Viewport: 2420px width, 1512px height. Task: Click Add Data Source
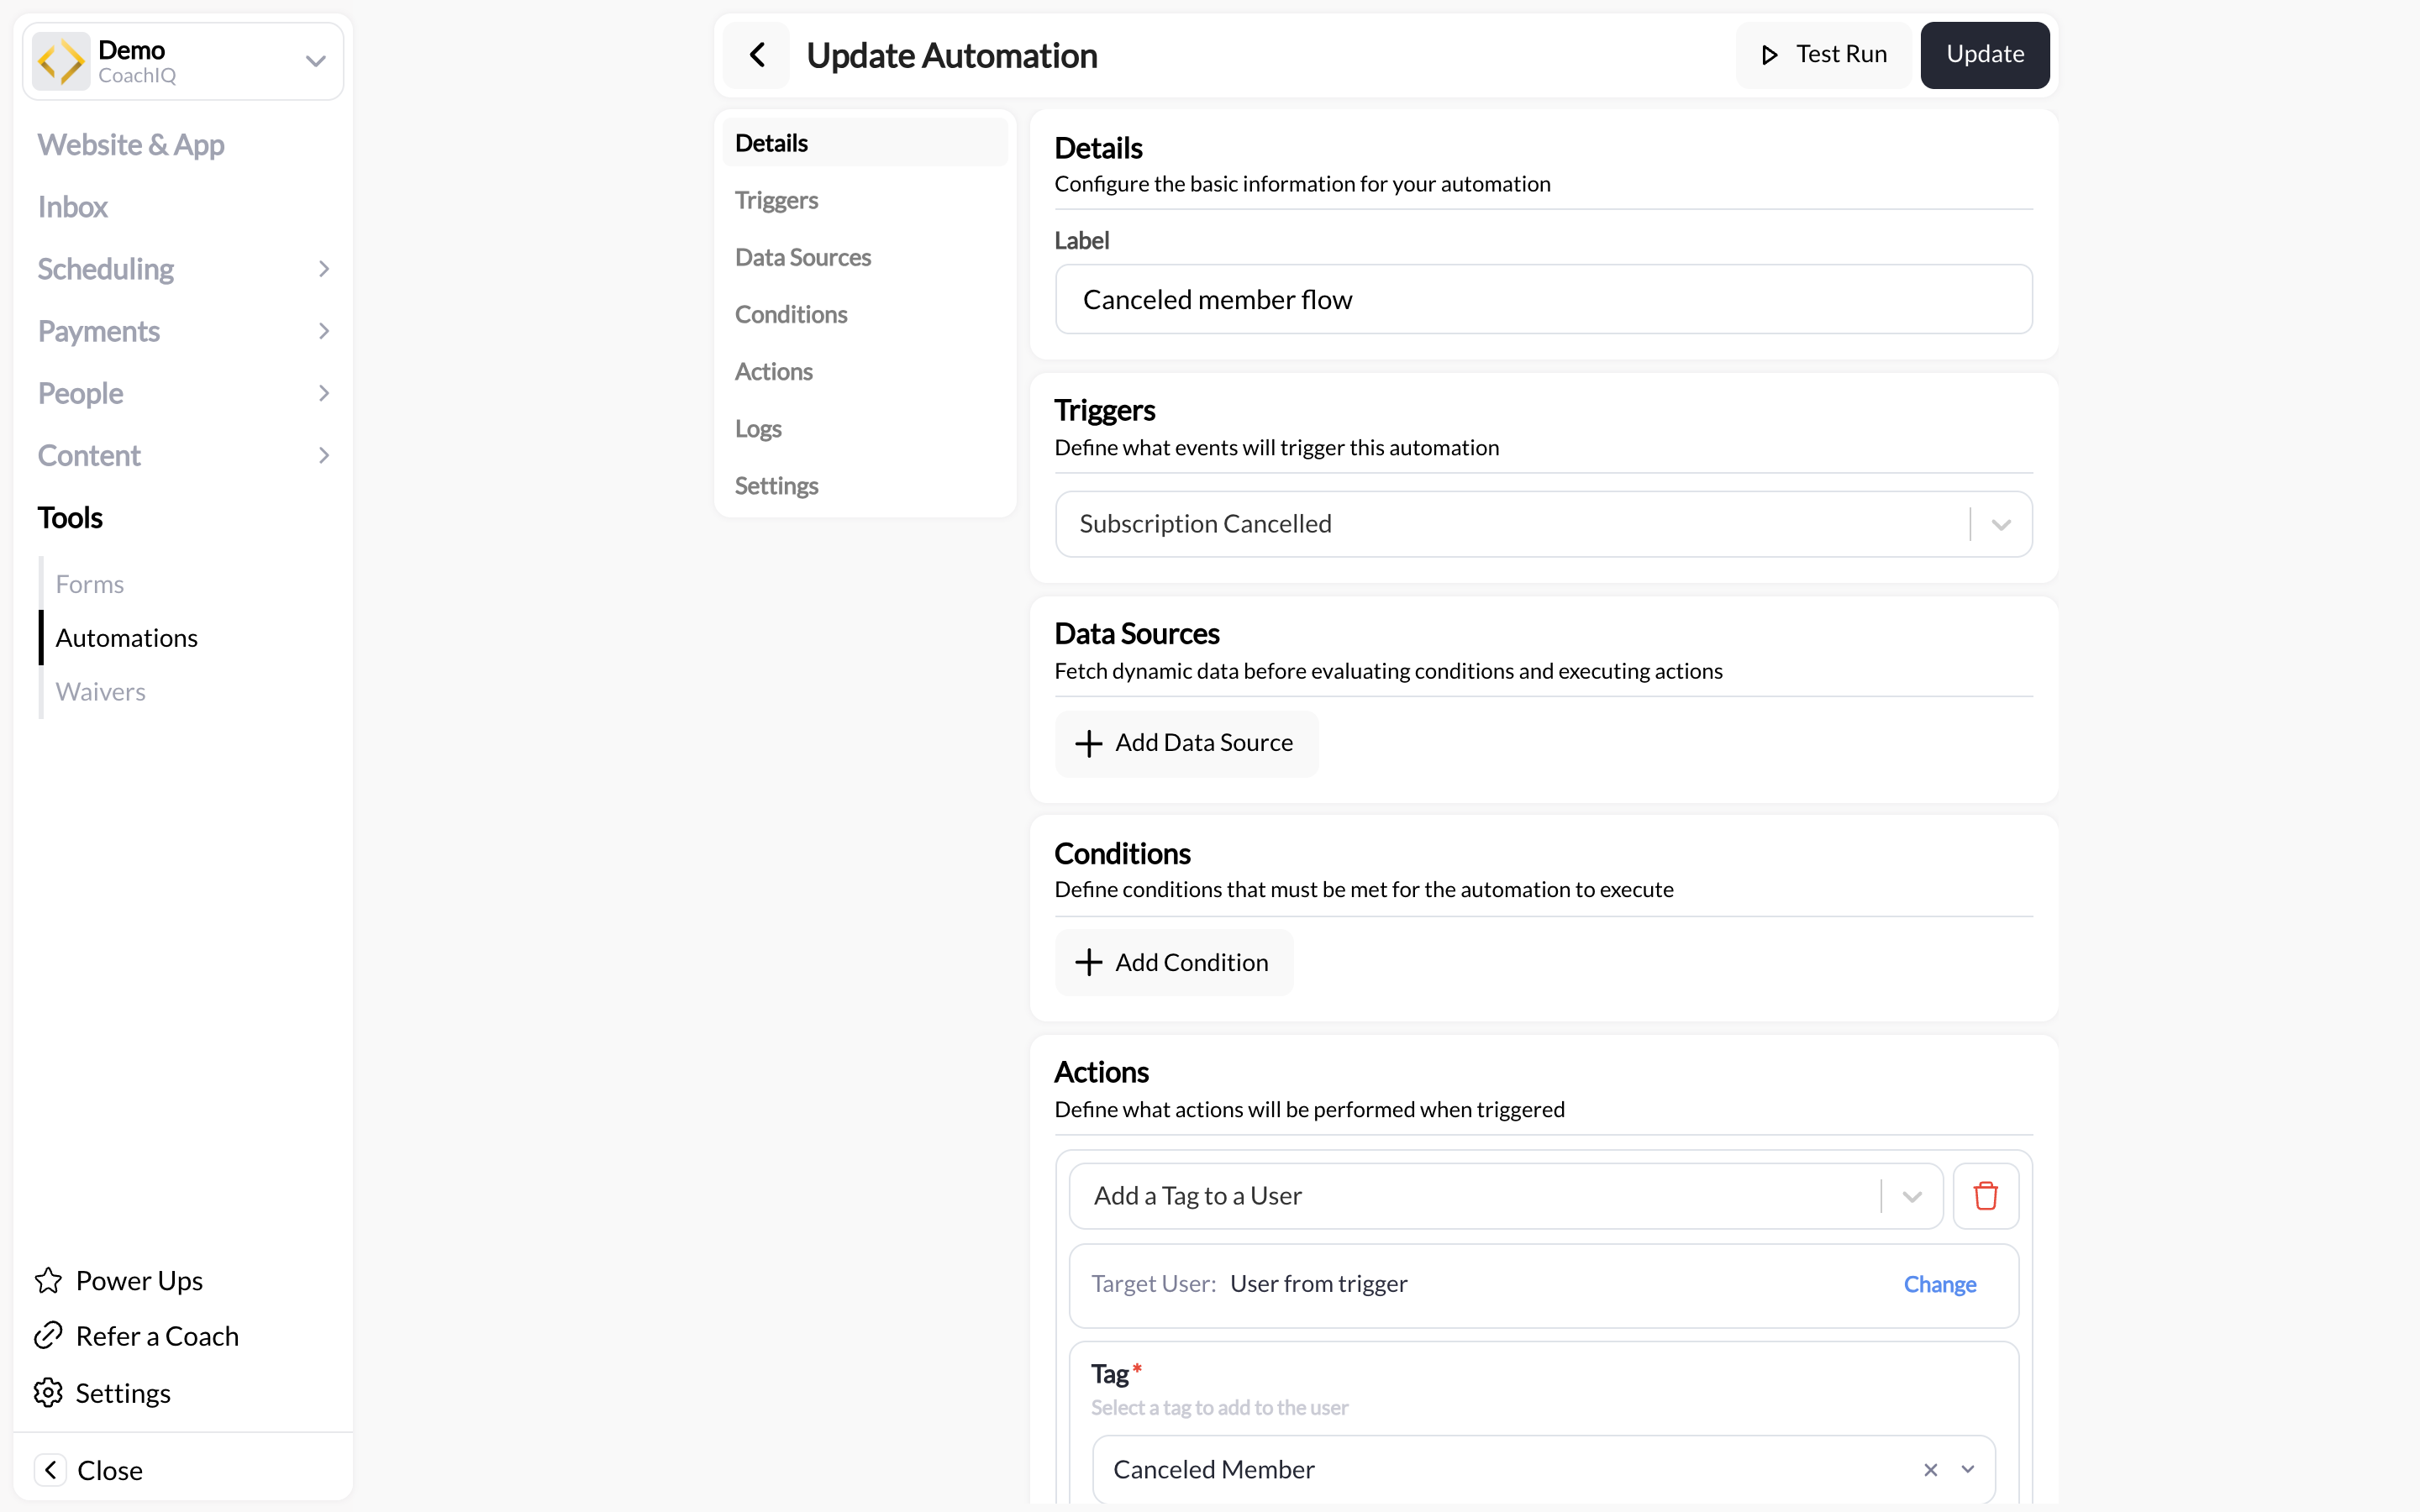(1186, 743)
